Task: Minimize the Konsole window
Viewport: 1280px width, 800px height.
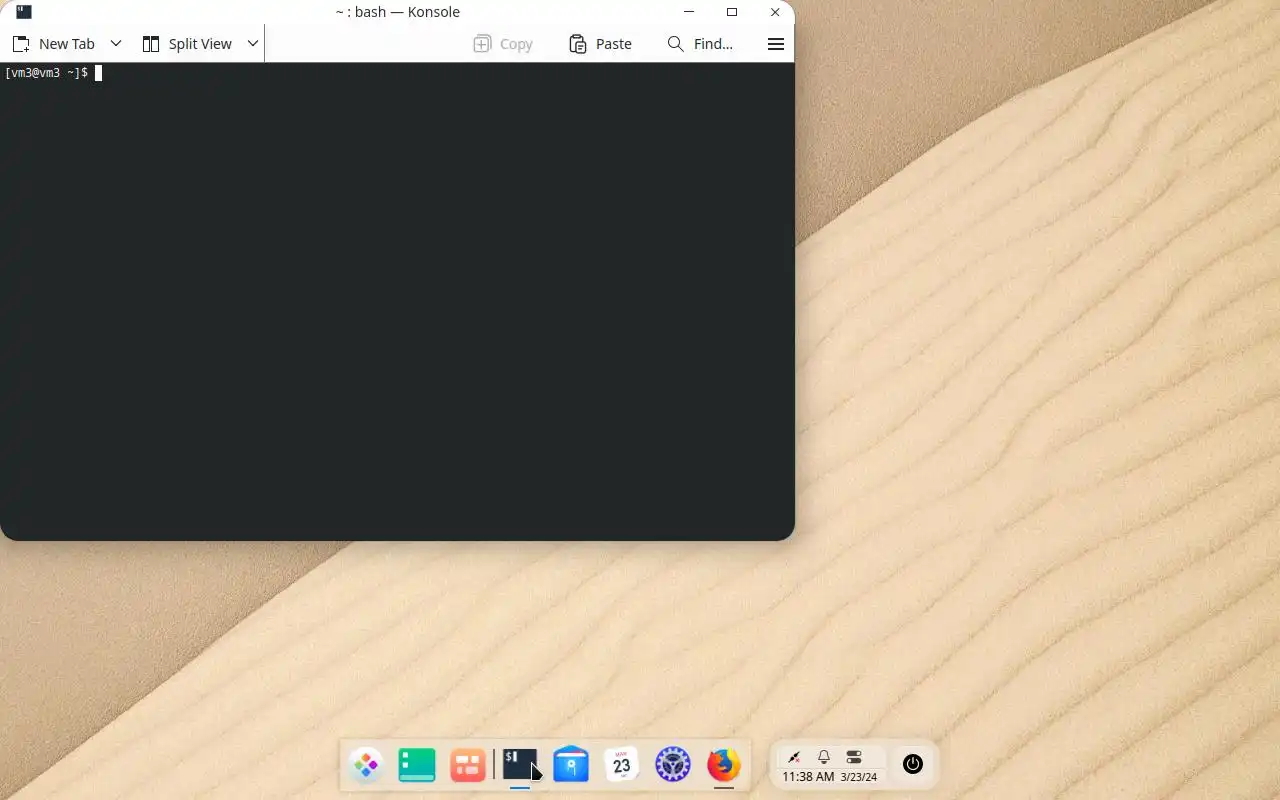Action: pos(689,12)
